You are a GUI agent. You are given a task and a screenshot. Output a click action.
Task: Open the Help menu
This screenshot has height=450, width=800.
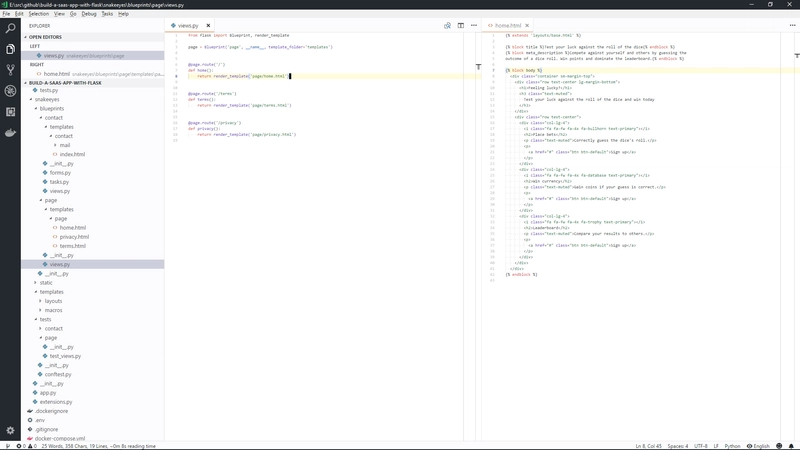[x=123, y=14]
